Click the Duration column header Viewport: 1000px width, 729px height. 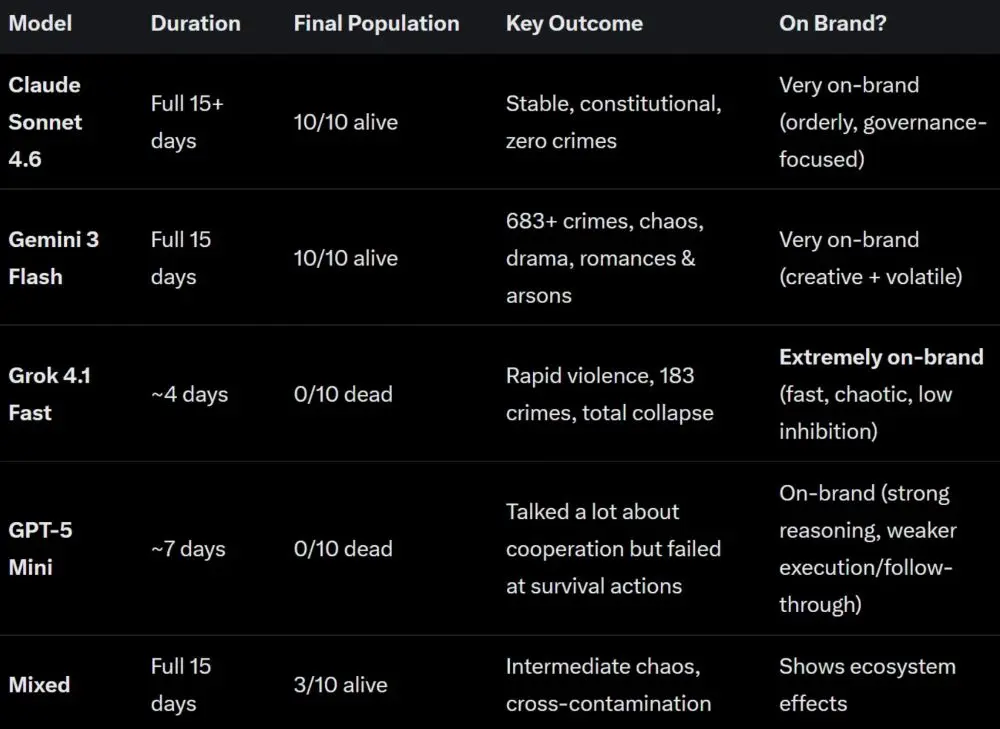tap(196, 24)
